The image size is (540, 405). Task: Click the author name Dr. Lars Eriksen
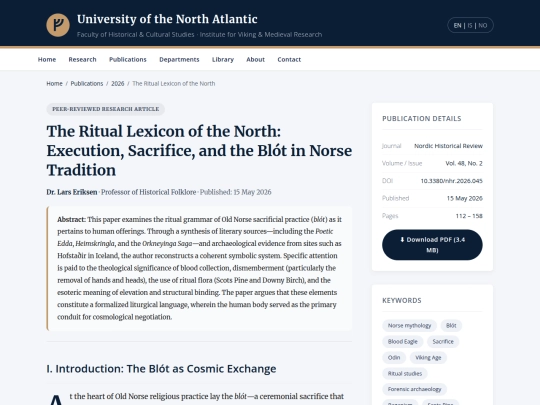click(72, 192)
